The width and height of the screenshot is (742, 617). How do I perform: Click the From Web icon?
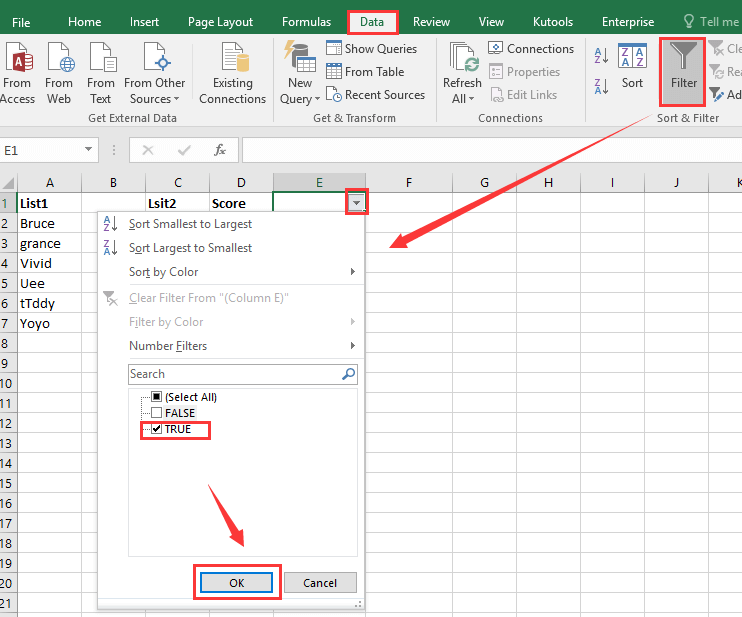[59, 62]
